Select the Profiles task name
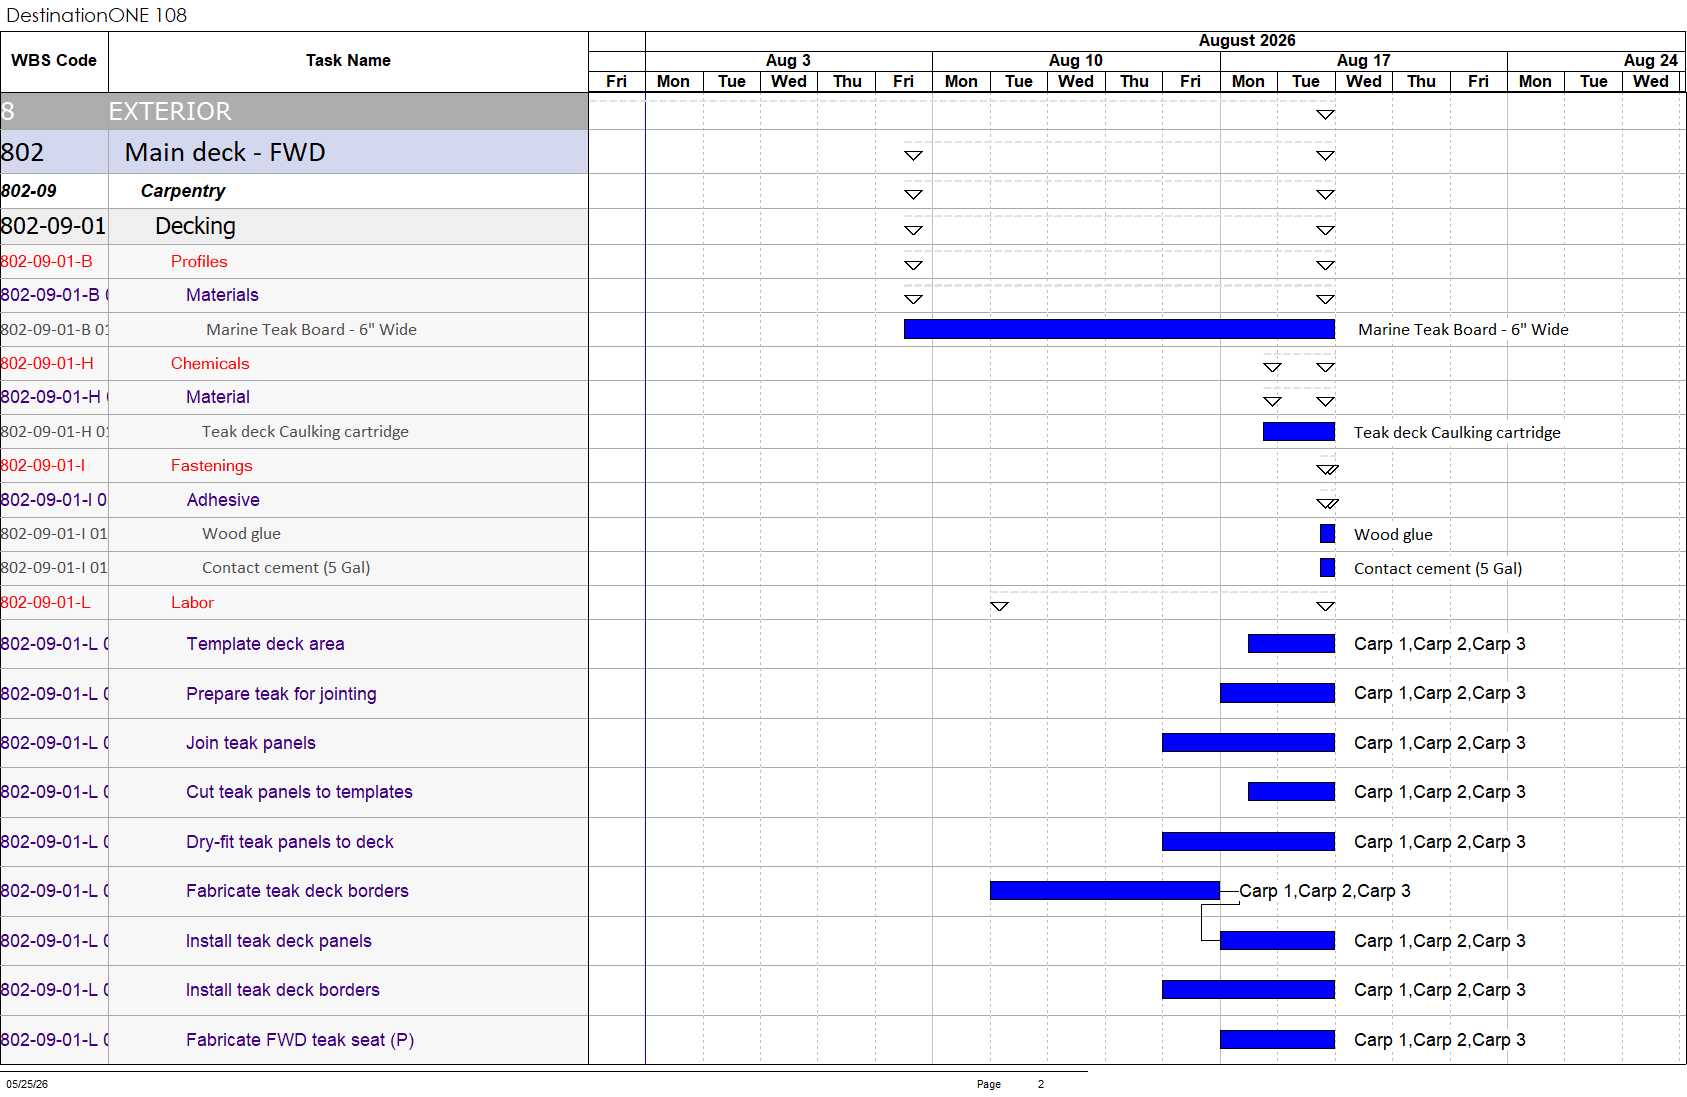Screen dimensions: 1687x1097 pos(199,261)
